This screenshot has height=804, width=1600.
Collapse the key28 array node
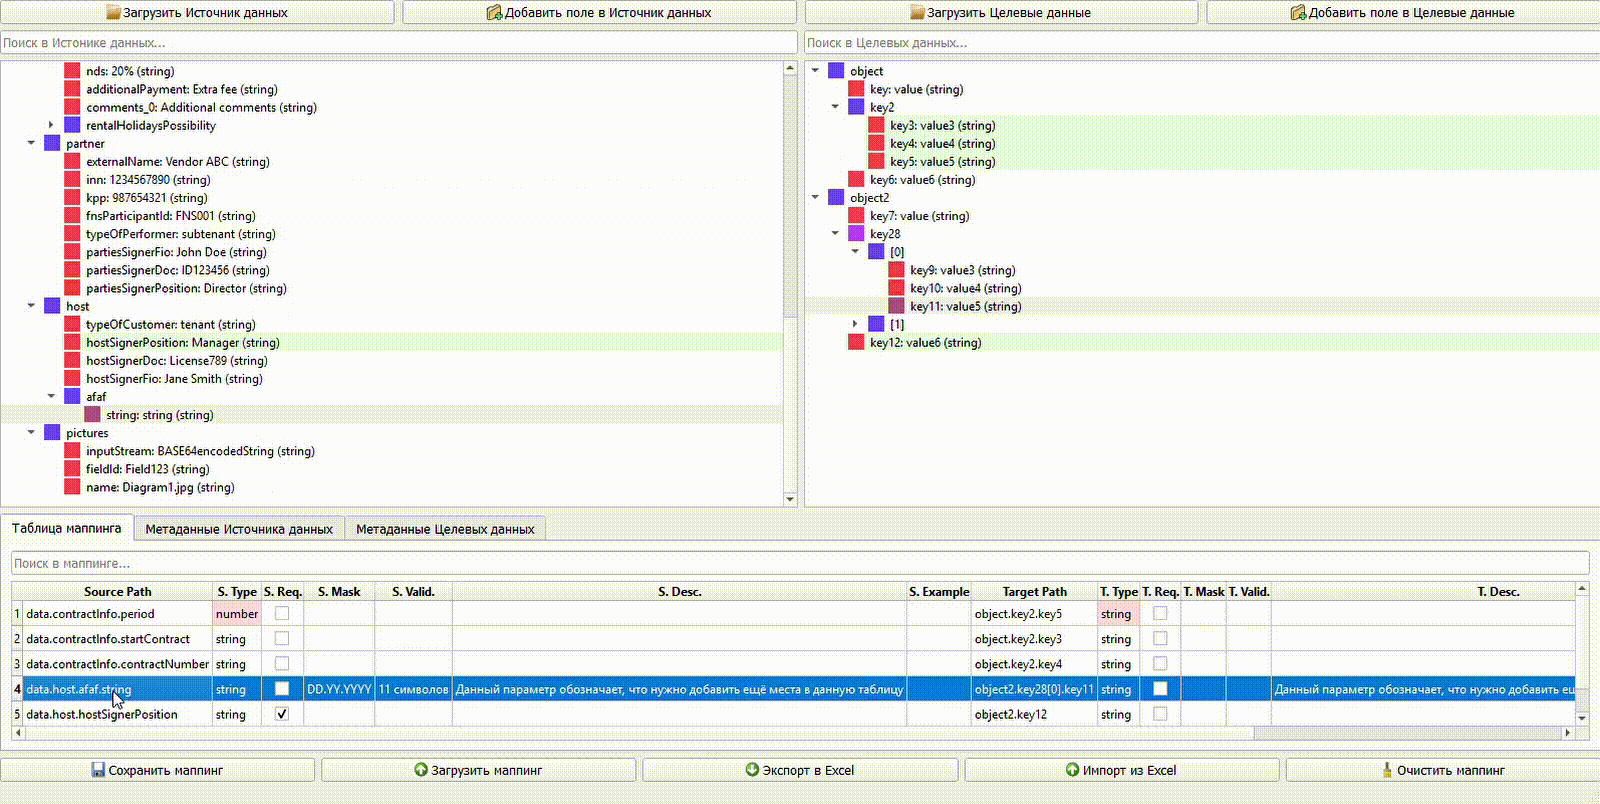point(835,234)
